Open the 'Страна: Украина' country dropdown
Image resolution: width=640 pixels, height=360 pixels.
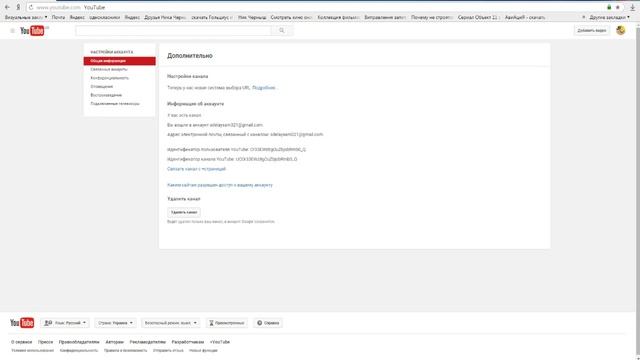click(115, 323)
